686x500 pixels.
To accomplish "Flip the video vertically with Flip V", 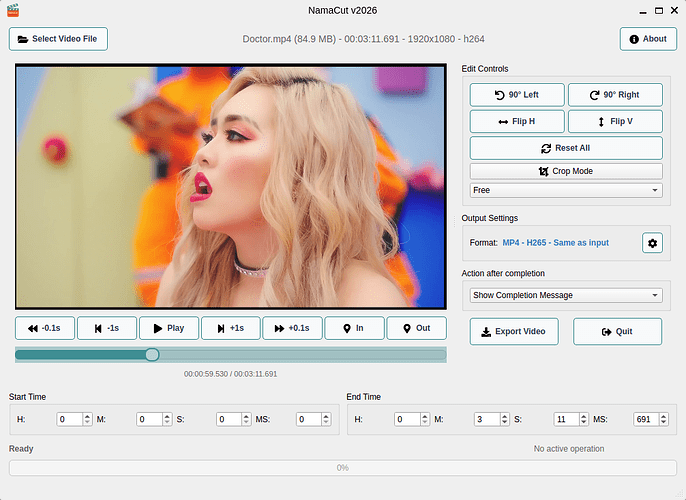I will coord(615,122).
